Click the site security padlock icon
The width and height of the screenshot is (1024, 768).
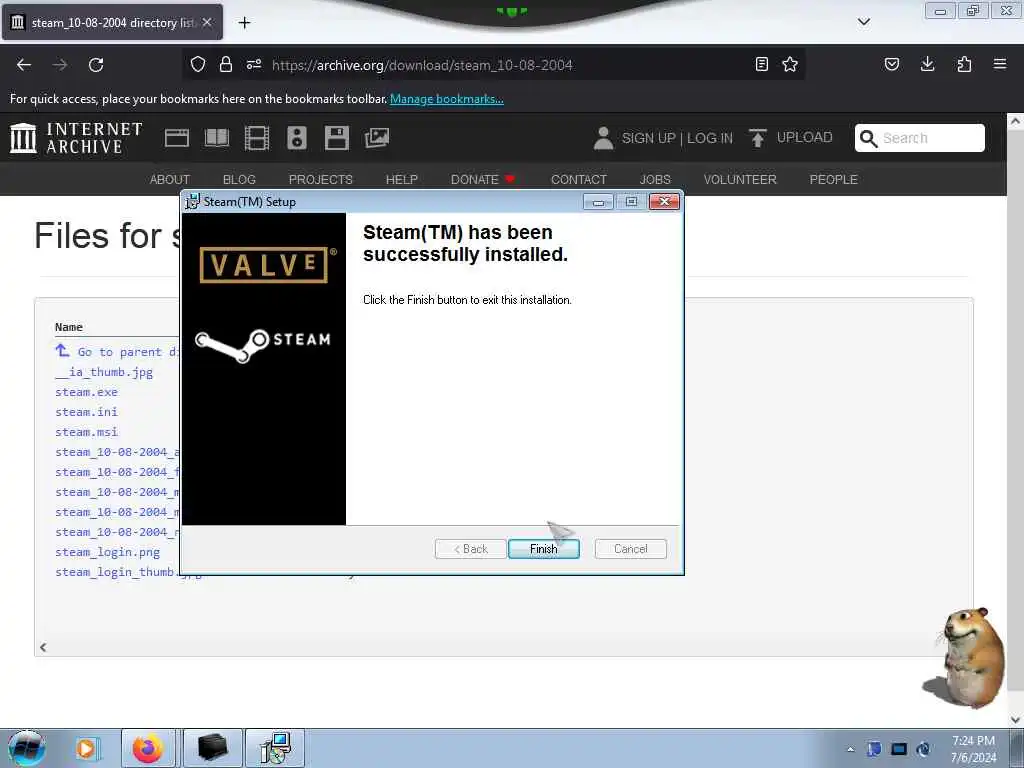click(226, 64)
